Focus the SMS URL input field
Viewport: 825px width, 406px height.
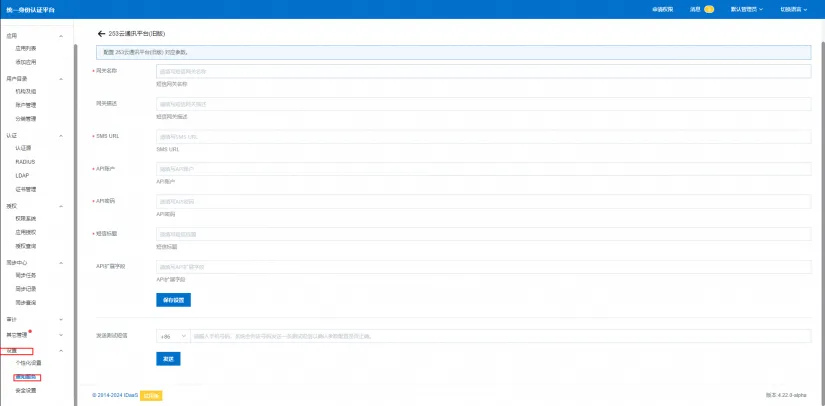point(483,137)
